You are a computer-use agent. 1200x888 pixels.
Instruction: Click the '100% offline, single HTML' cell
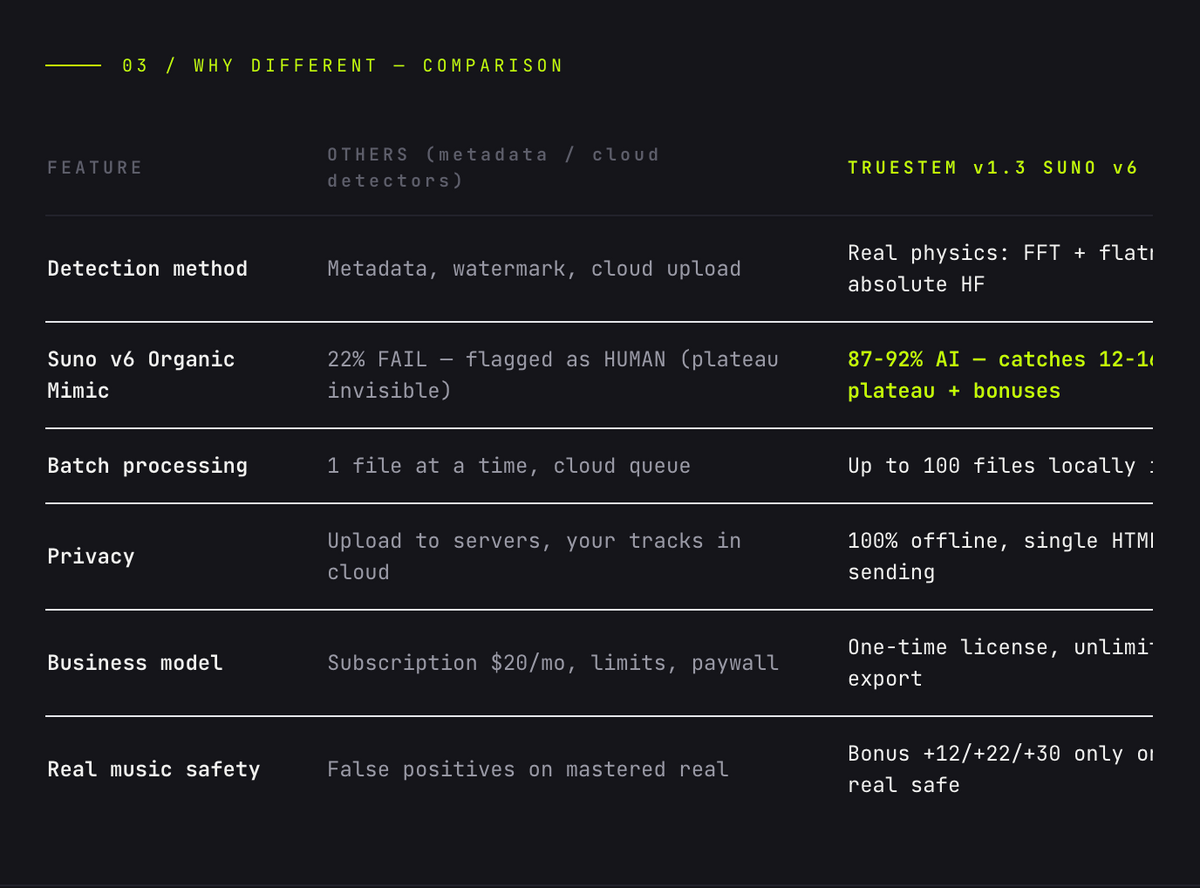tap(1000, 557)
